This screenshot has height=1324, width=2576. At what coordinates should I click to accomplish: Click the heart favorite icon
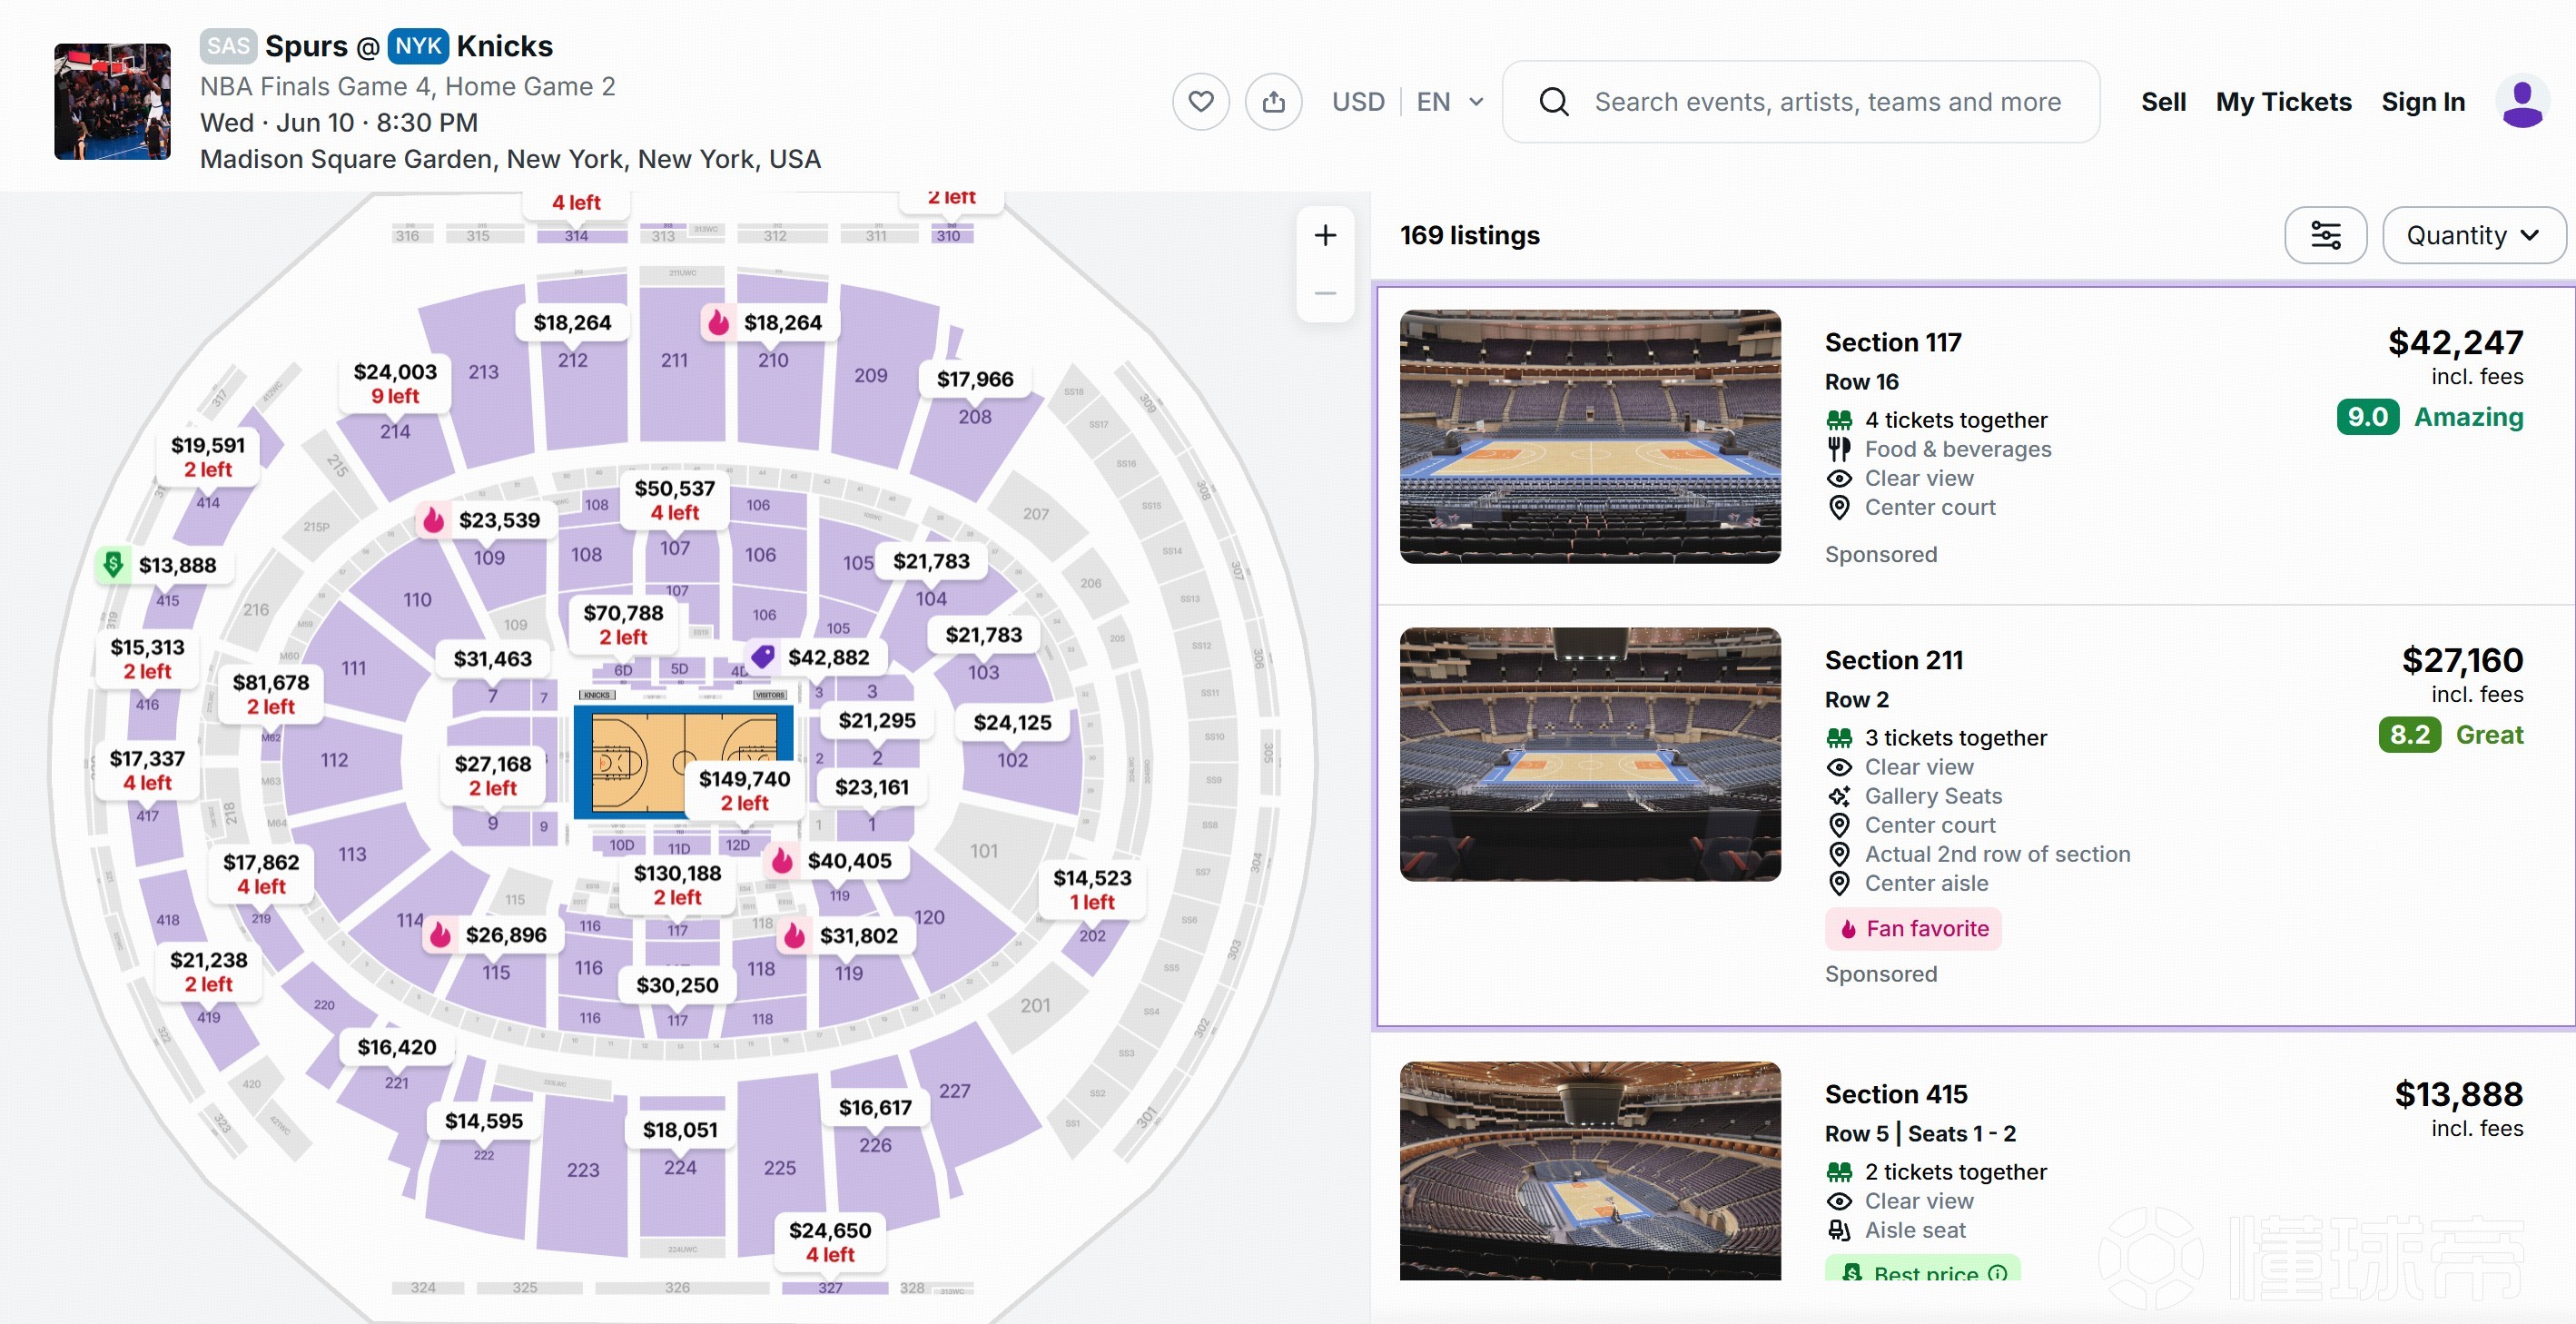click(1200, 102)
